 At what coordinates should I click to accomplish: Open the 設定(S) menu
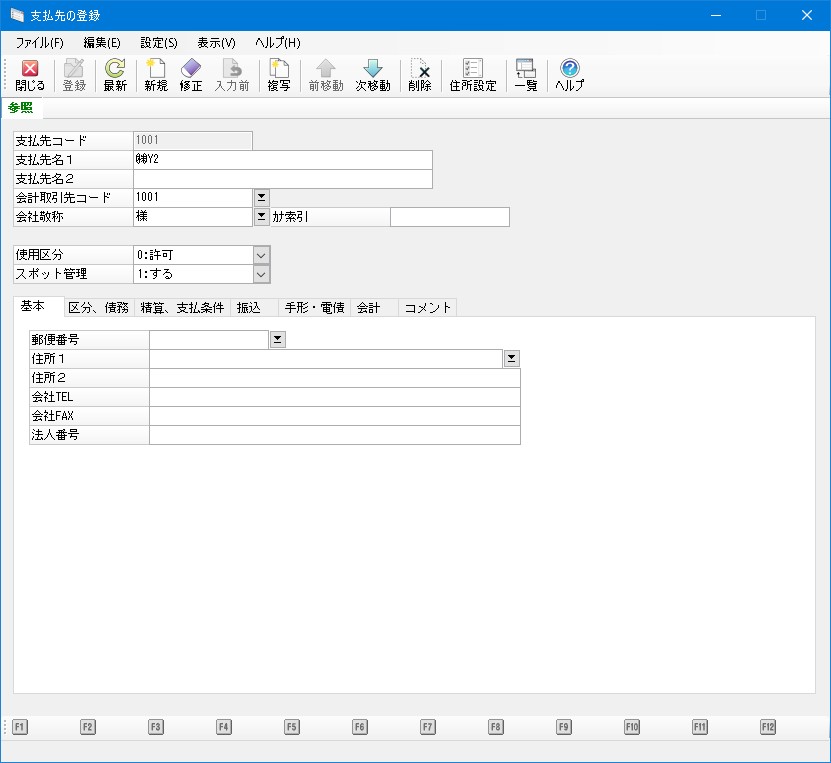tap(159, 43)
